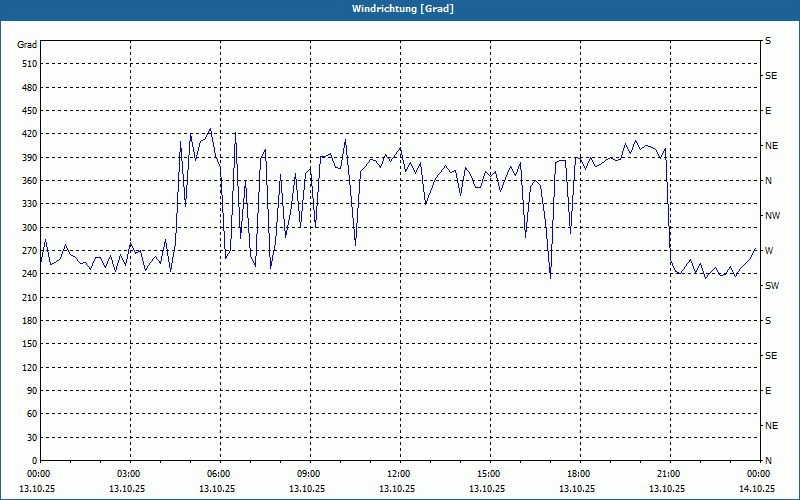Select the "N" compass label at the 0 level
The height and width of the screenshot is (500, 800).
point(768,461)
